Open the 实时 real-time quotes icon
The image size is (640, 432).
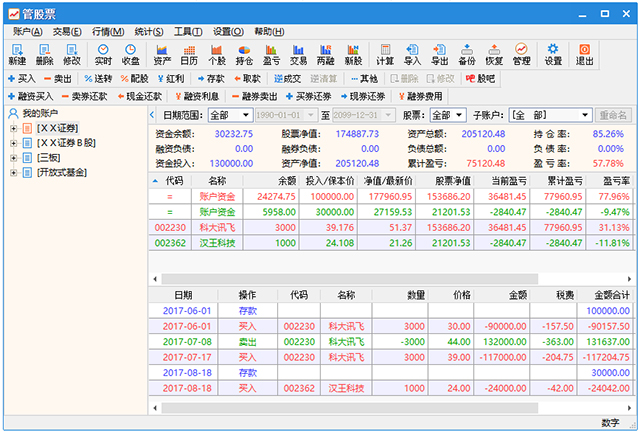pos(103,55)
